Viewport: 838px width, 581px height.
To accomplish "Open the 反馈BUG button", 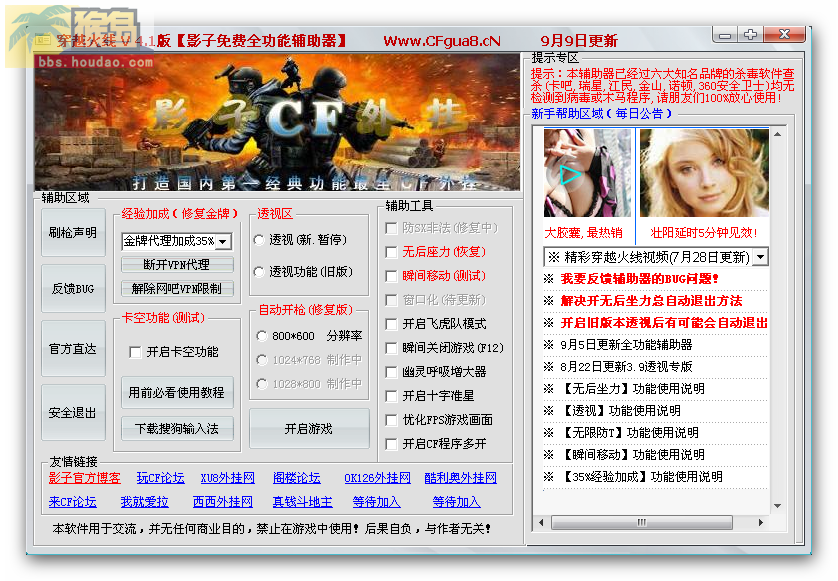I will [73, 289].
